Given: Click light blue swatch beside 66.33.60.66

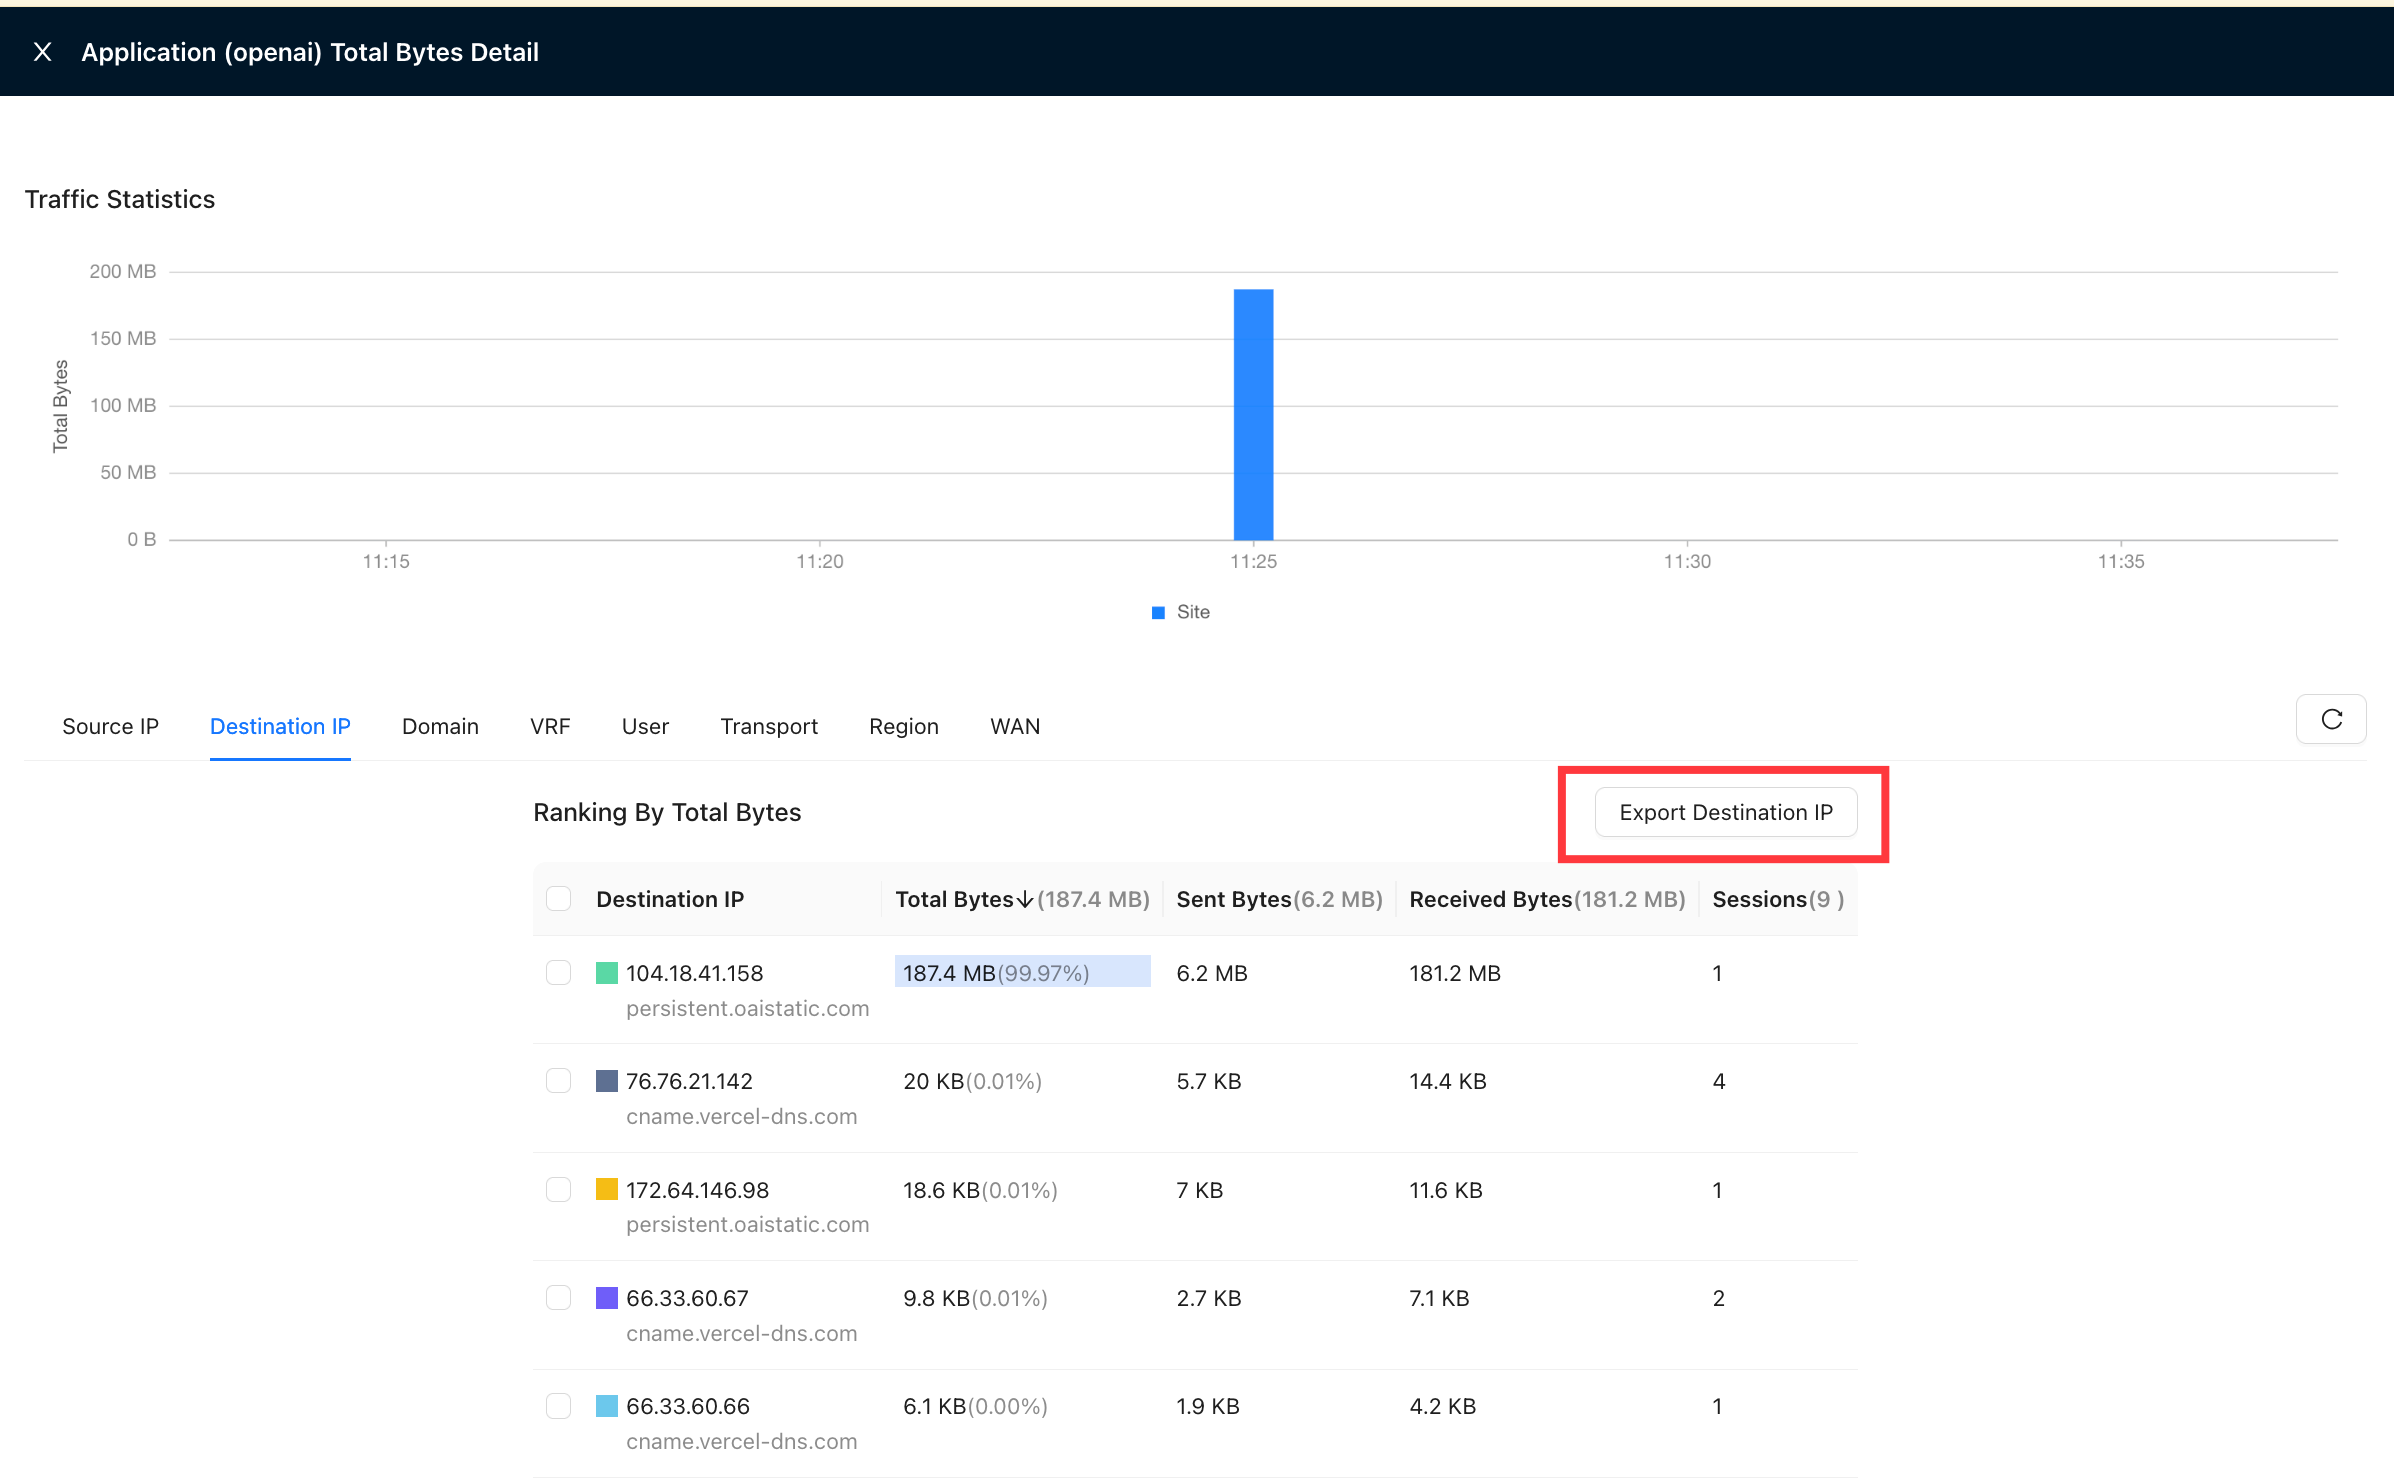Looking at the screenshot, I should point(607,1406).
